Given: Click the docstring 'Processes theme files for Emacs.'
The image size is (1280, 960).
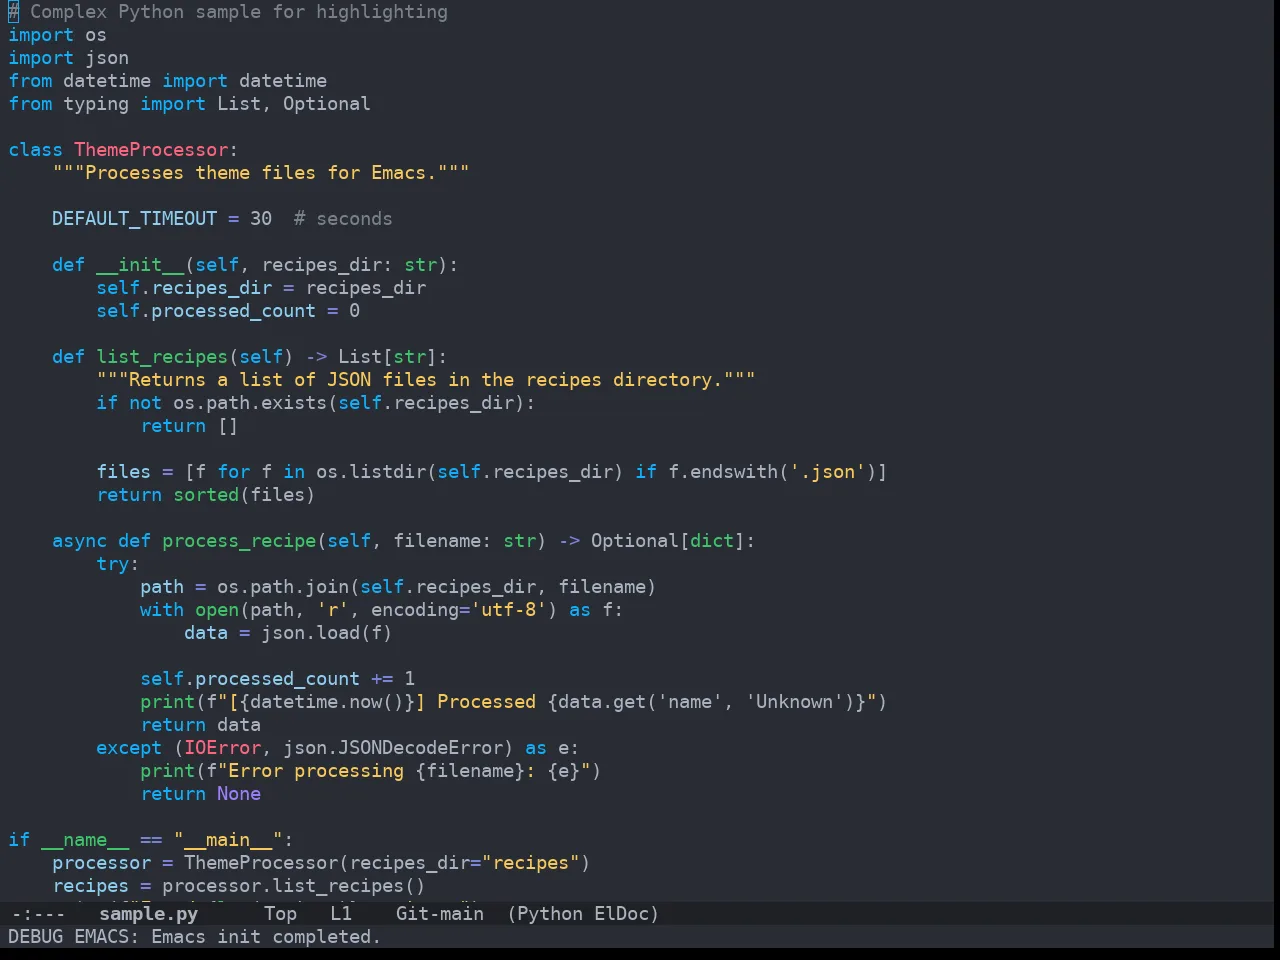Looking at the screenshot, I should (261, 173).
